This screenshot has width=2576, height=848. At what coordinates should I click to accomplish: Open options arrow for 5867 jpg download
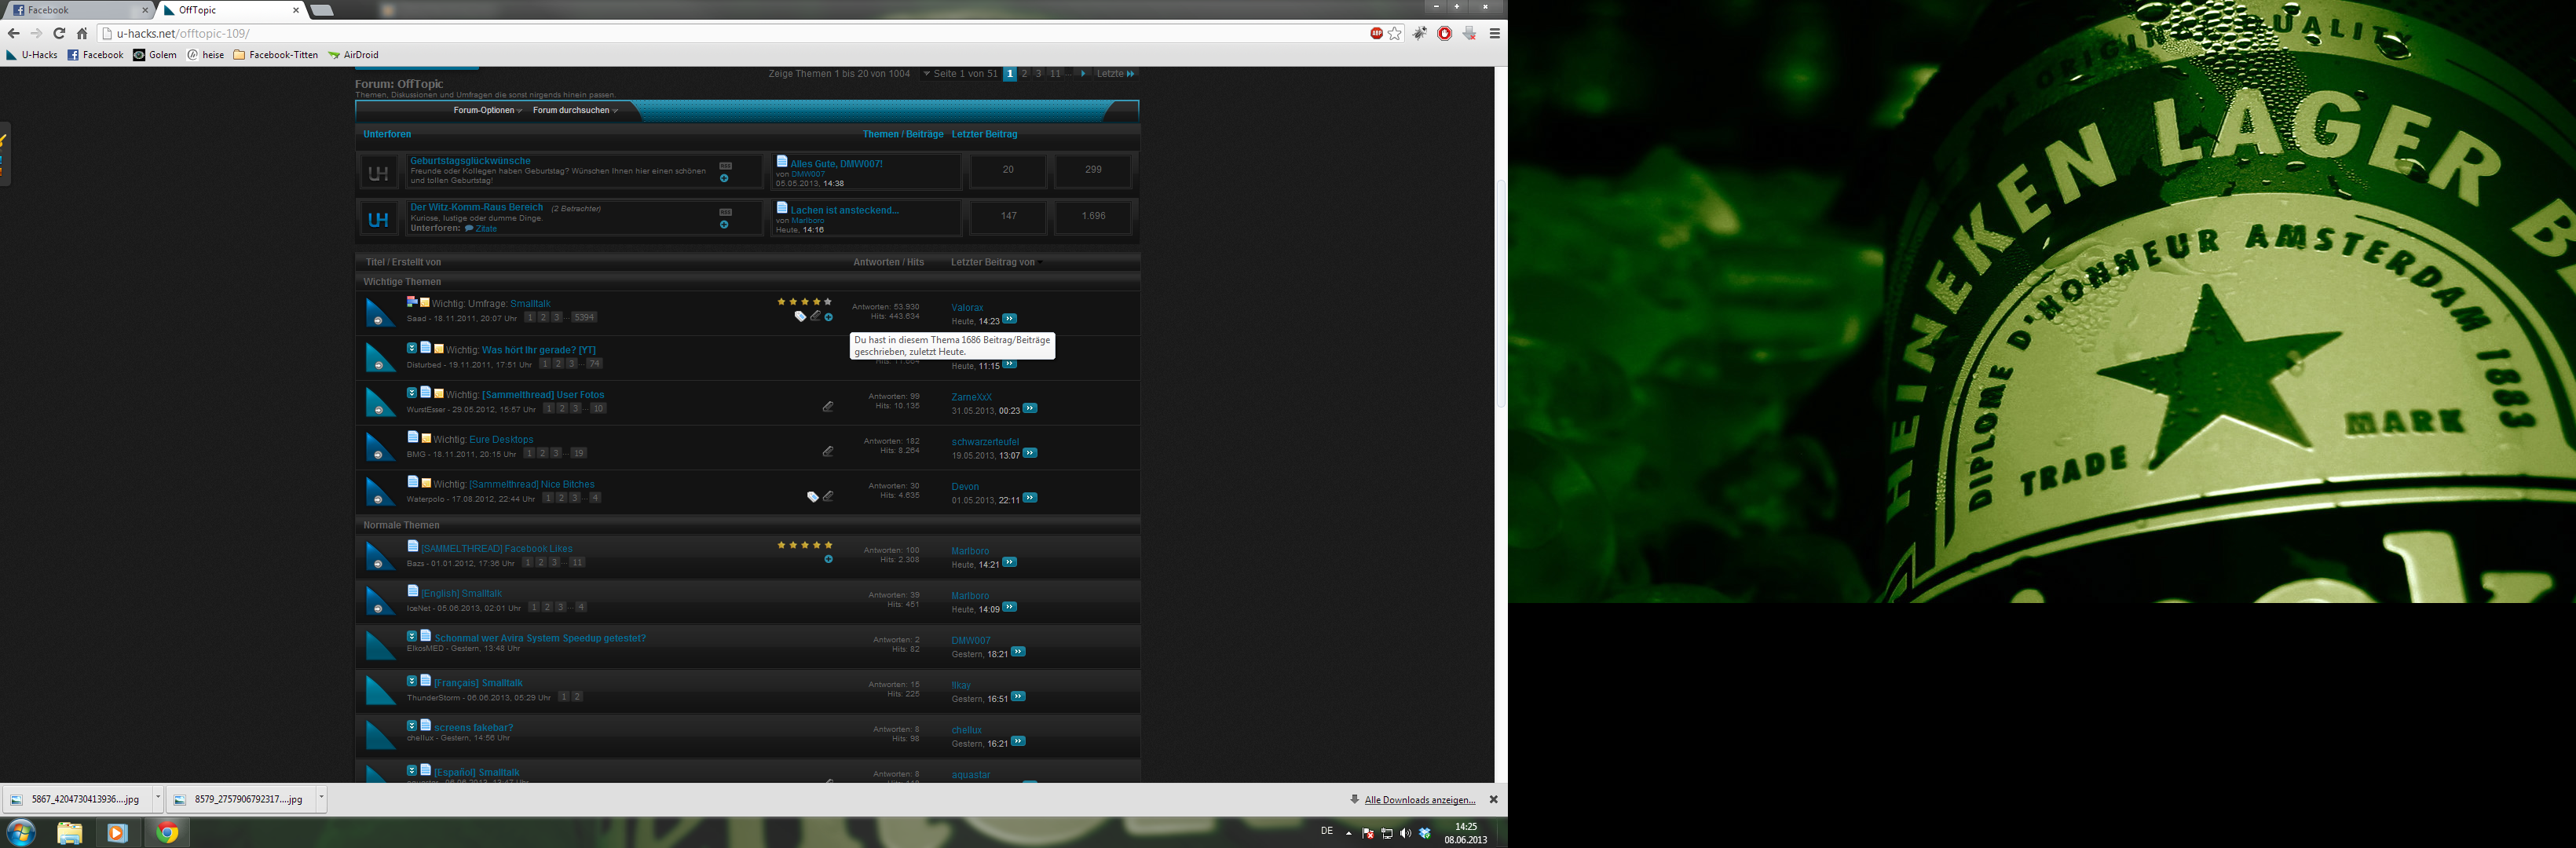pos(158,798)
